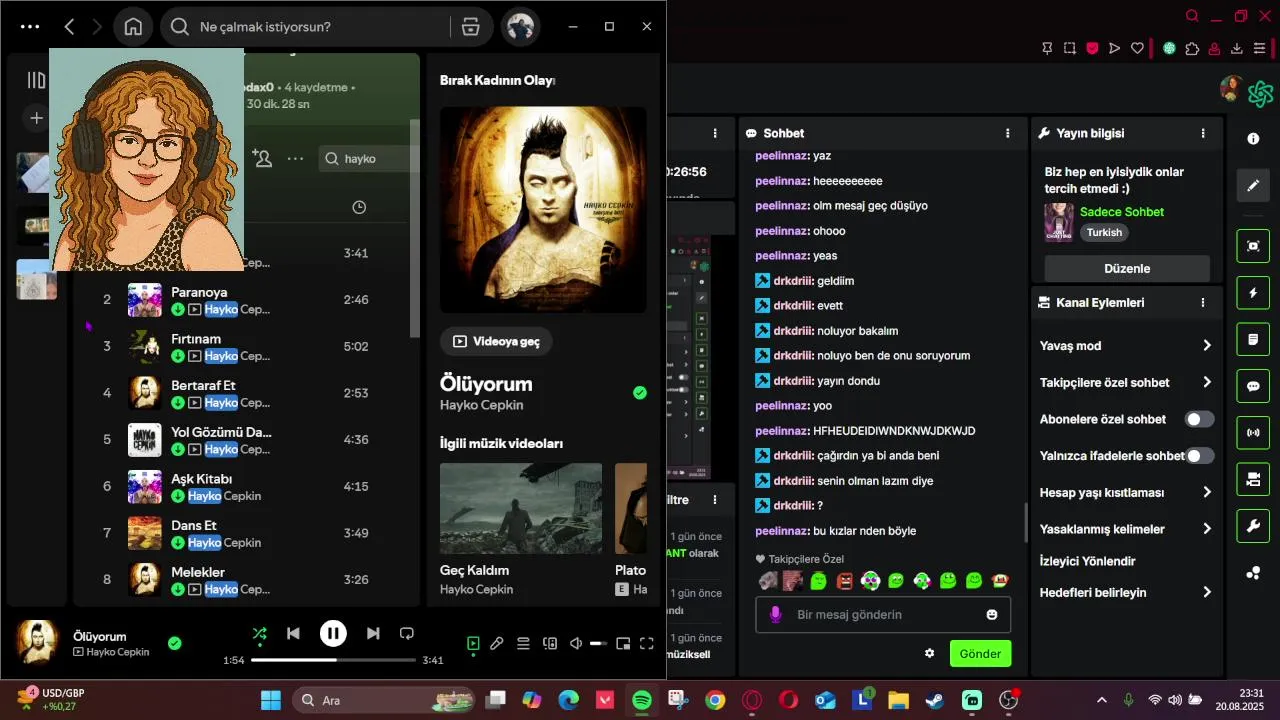Image resolution: width=1280 pixels, height=720 pixels.
Task: Toggle Now Playing view panel
Action: tap(473, 644)
